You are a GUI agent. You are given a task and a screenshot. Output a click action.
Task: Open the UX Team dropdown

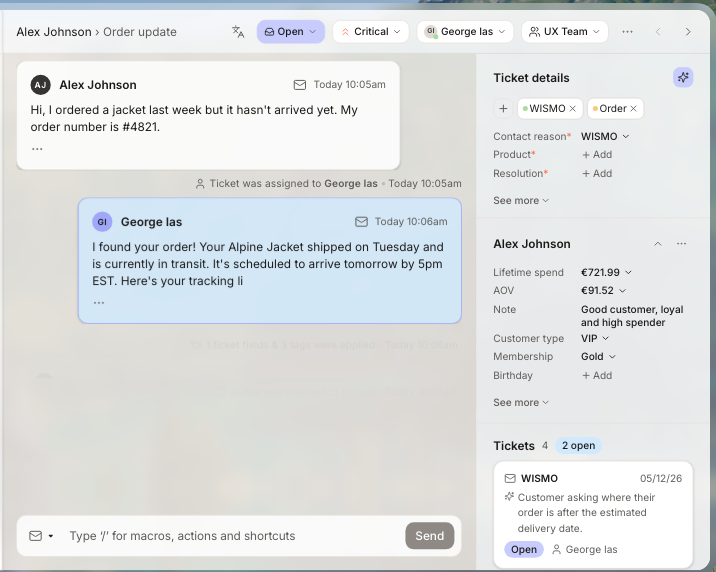click(x=565, y=31)
